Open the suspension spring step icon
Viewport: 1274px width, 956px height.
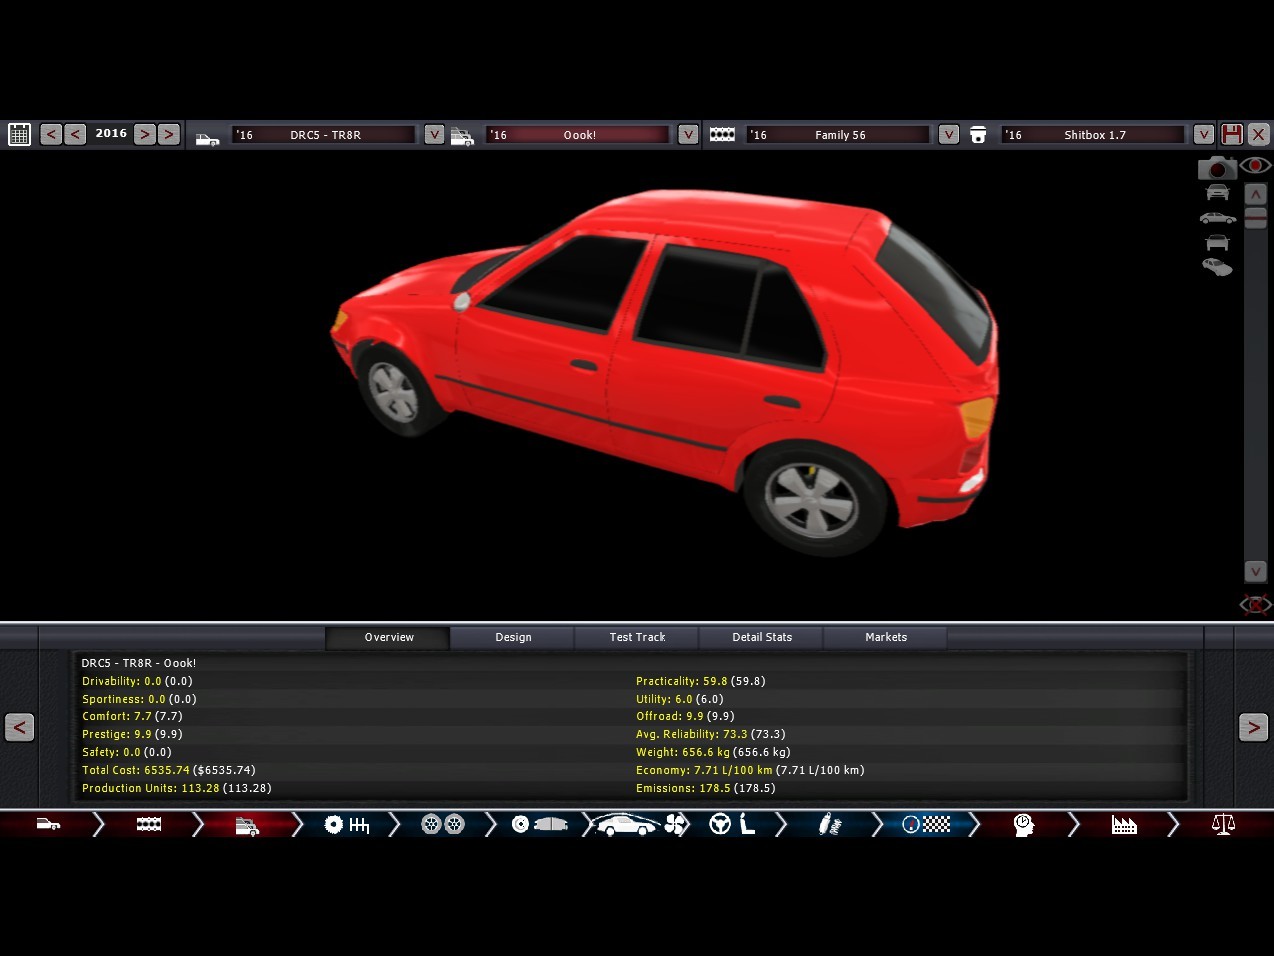tap(830, 825)
